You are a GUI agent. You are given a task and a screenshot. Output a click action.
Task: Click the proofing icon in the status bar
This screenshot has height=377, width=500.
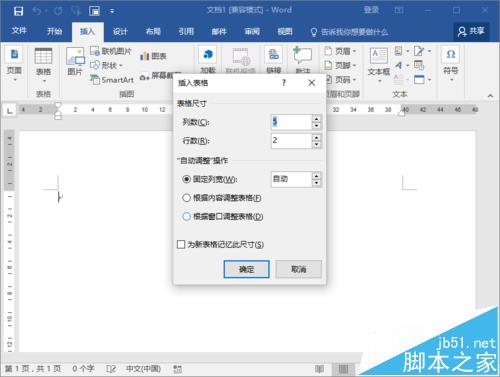(111, 369)
